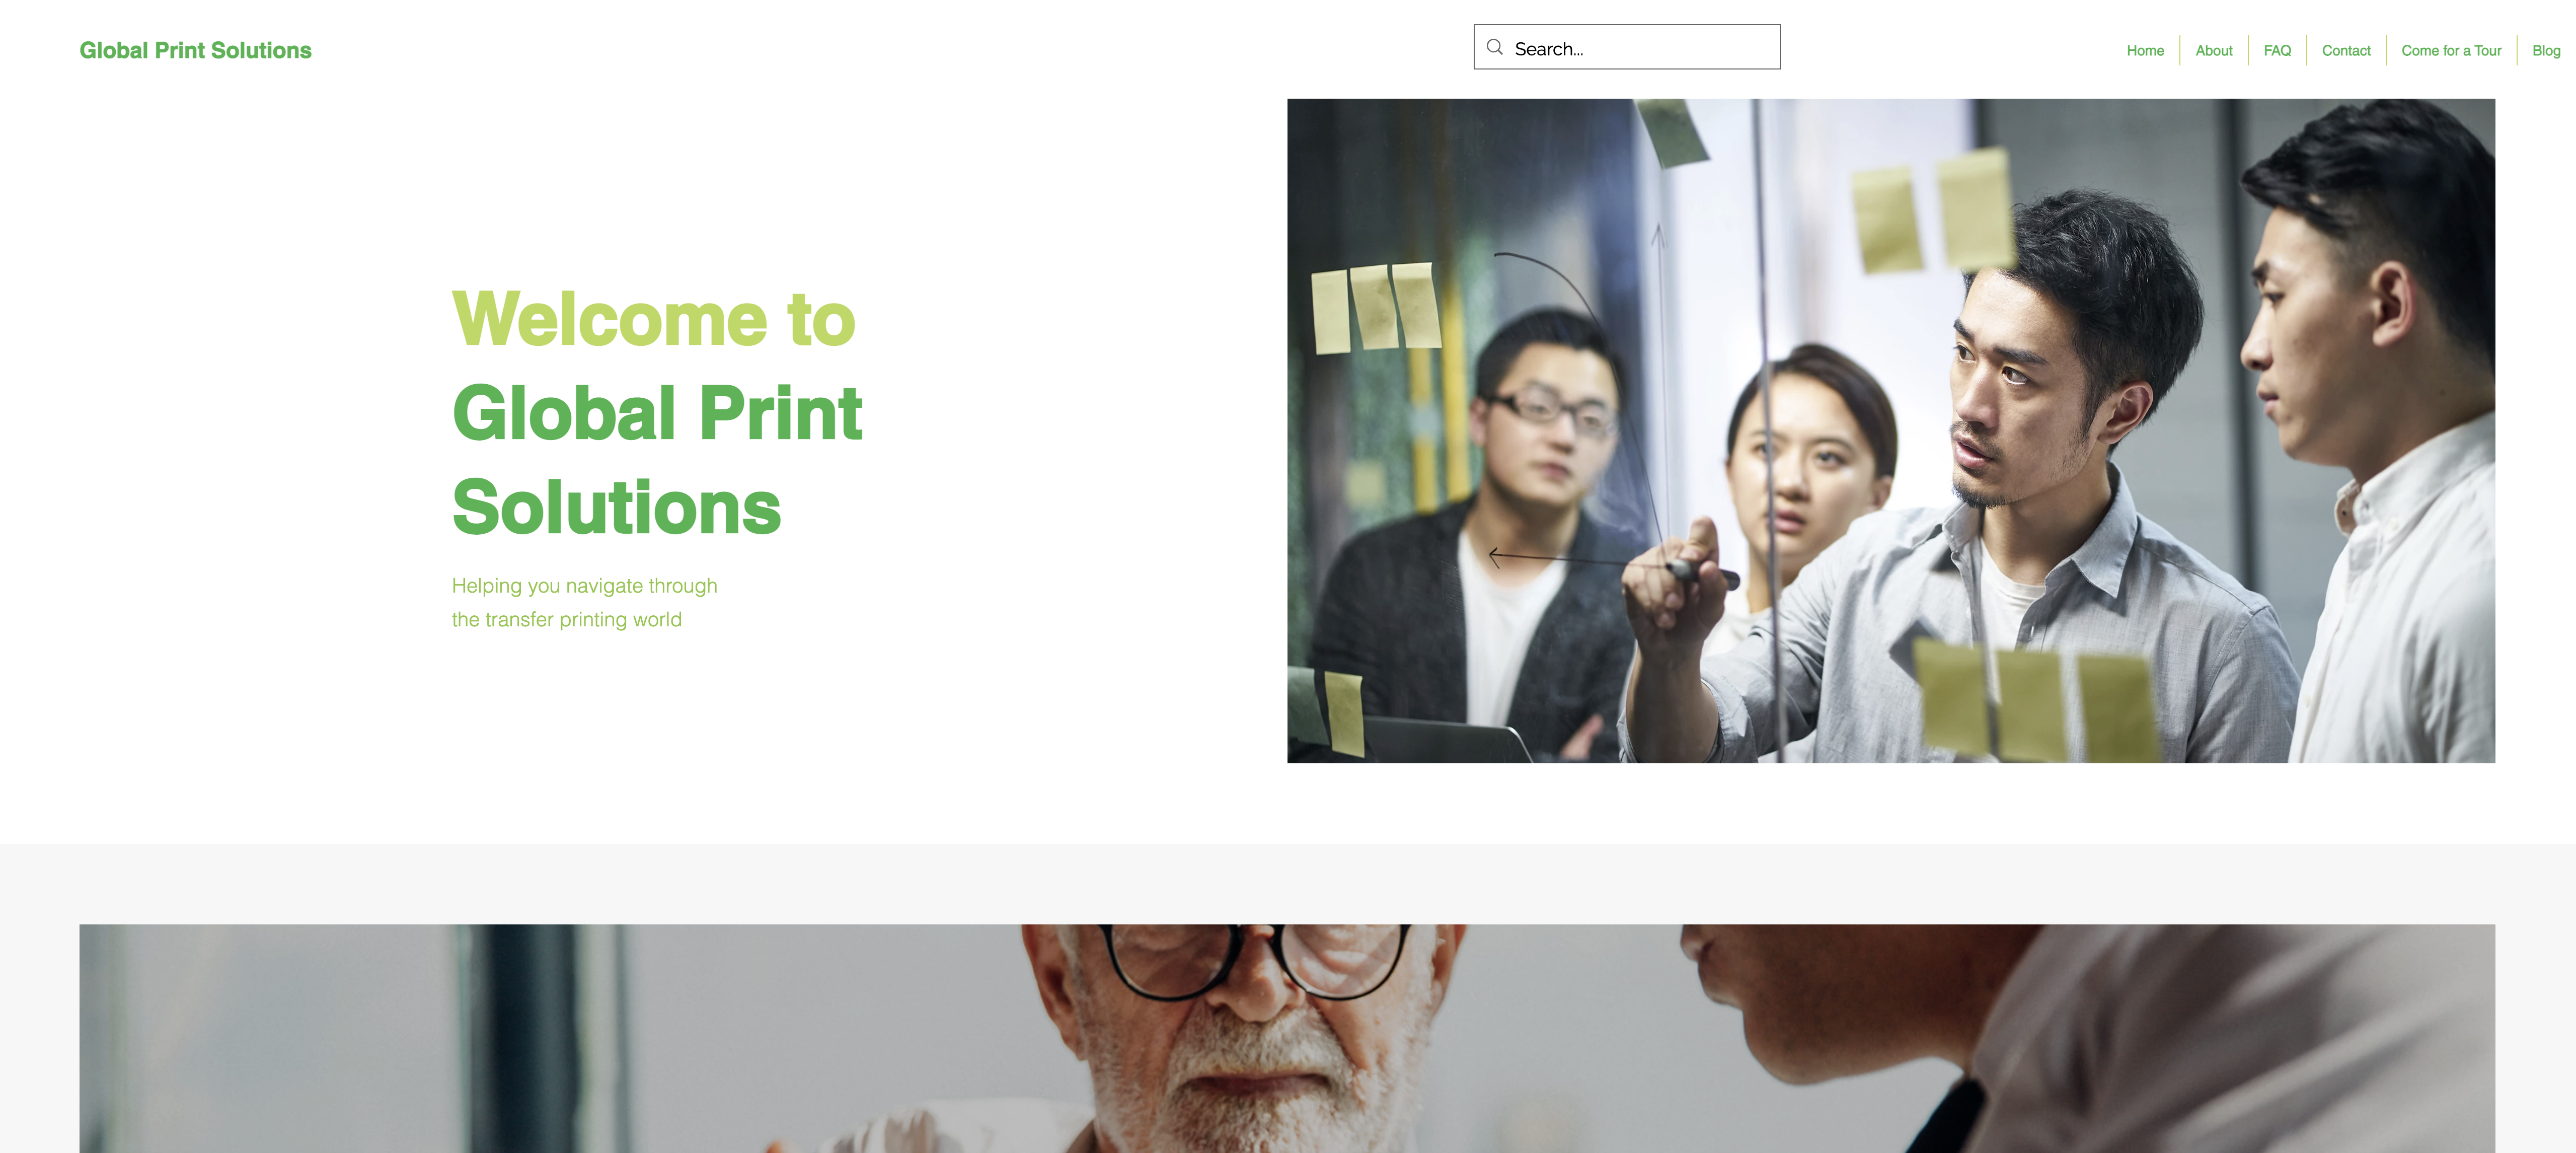Open the Home menu item
This screenshot has height=1153, width=2576.
pyautogui.click(x=2145, y=50)
